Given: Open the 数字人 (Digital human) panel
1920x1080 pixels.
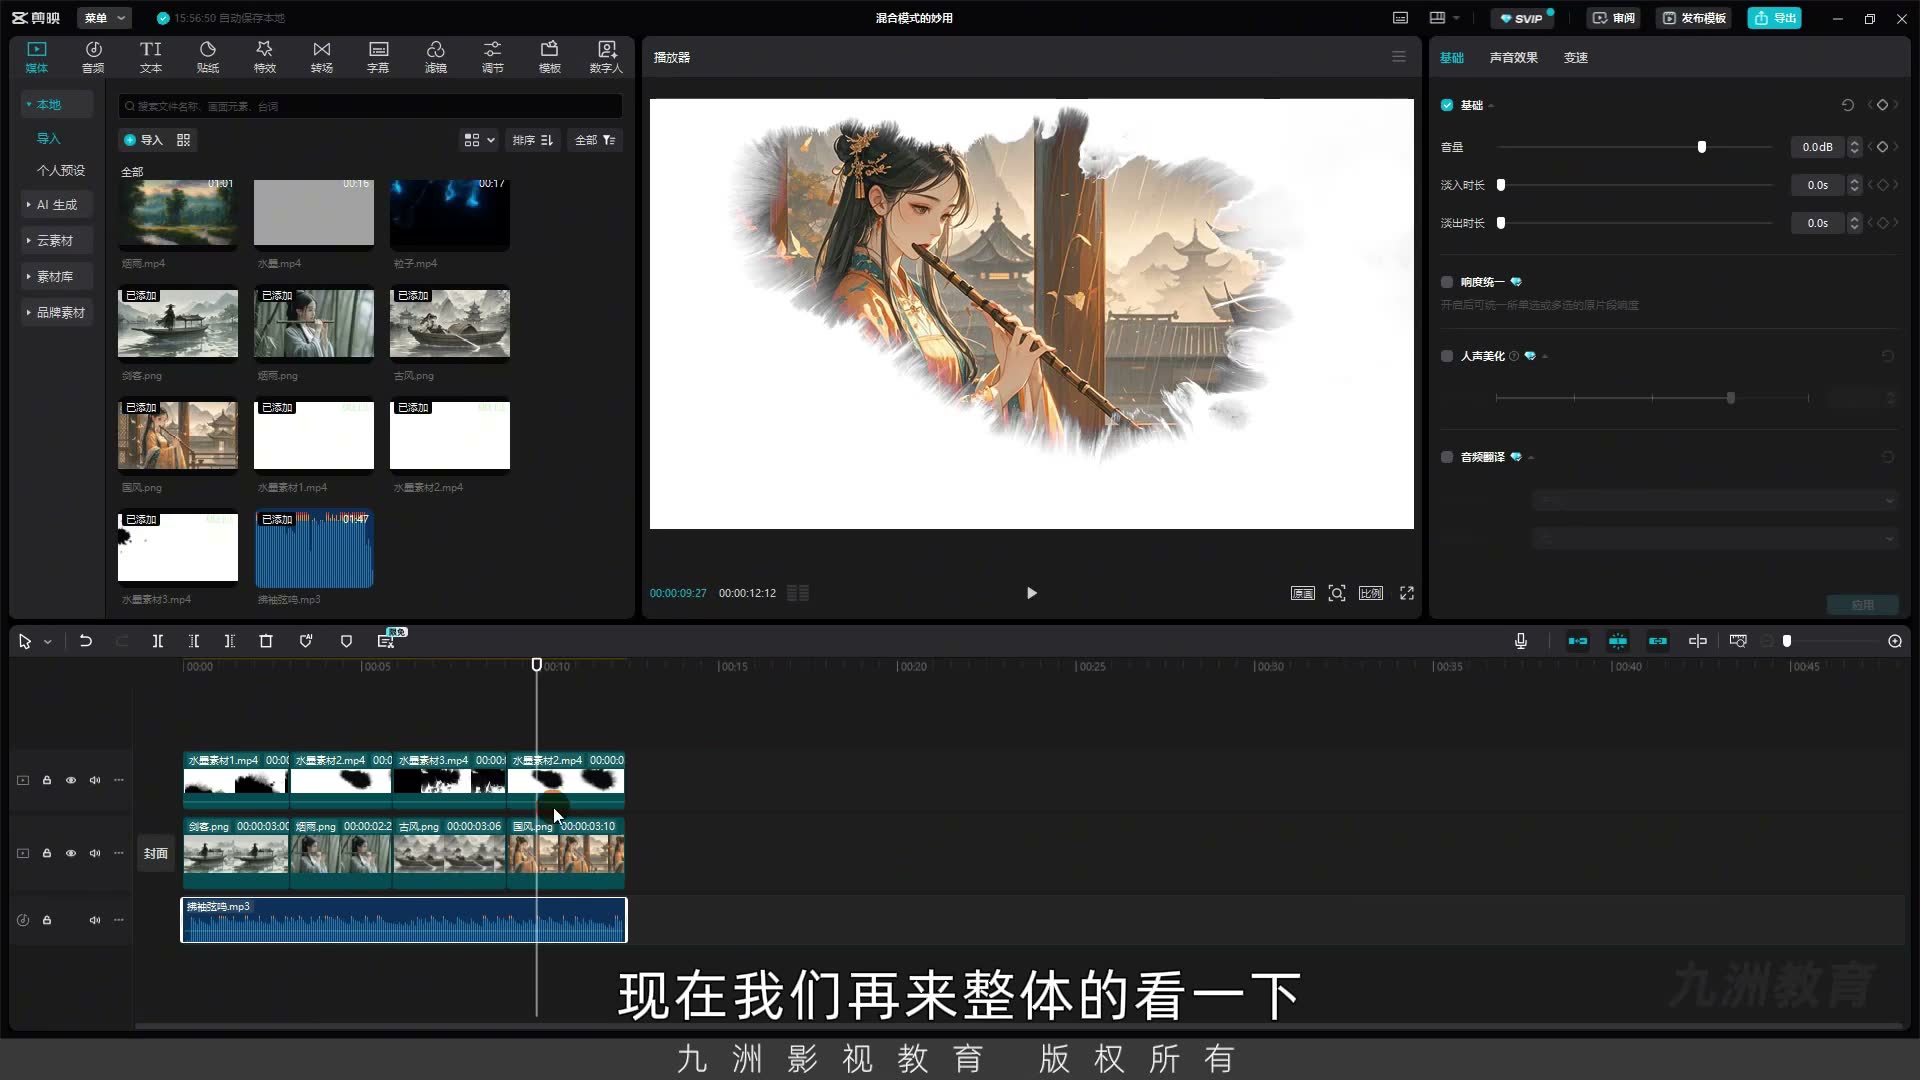Looking at the screenshot, I should (x=606, y=57).
